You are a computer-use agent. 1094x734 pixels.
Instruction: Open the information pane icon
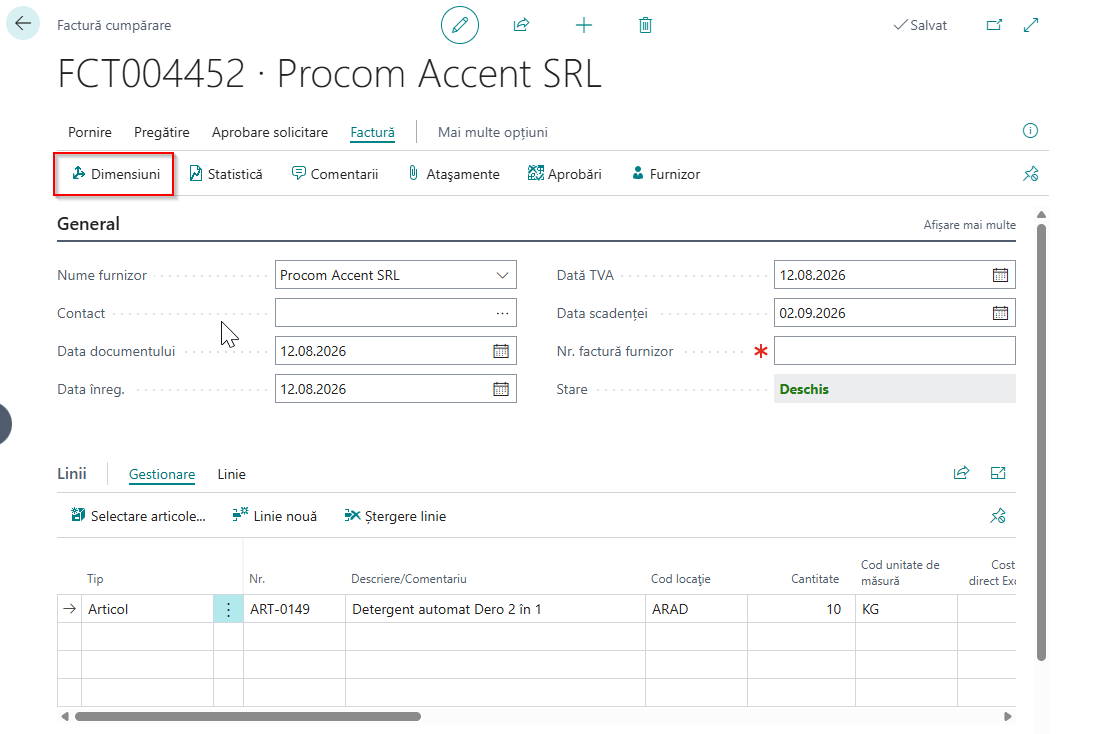[x=1030, y=131]
